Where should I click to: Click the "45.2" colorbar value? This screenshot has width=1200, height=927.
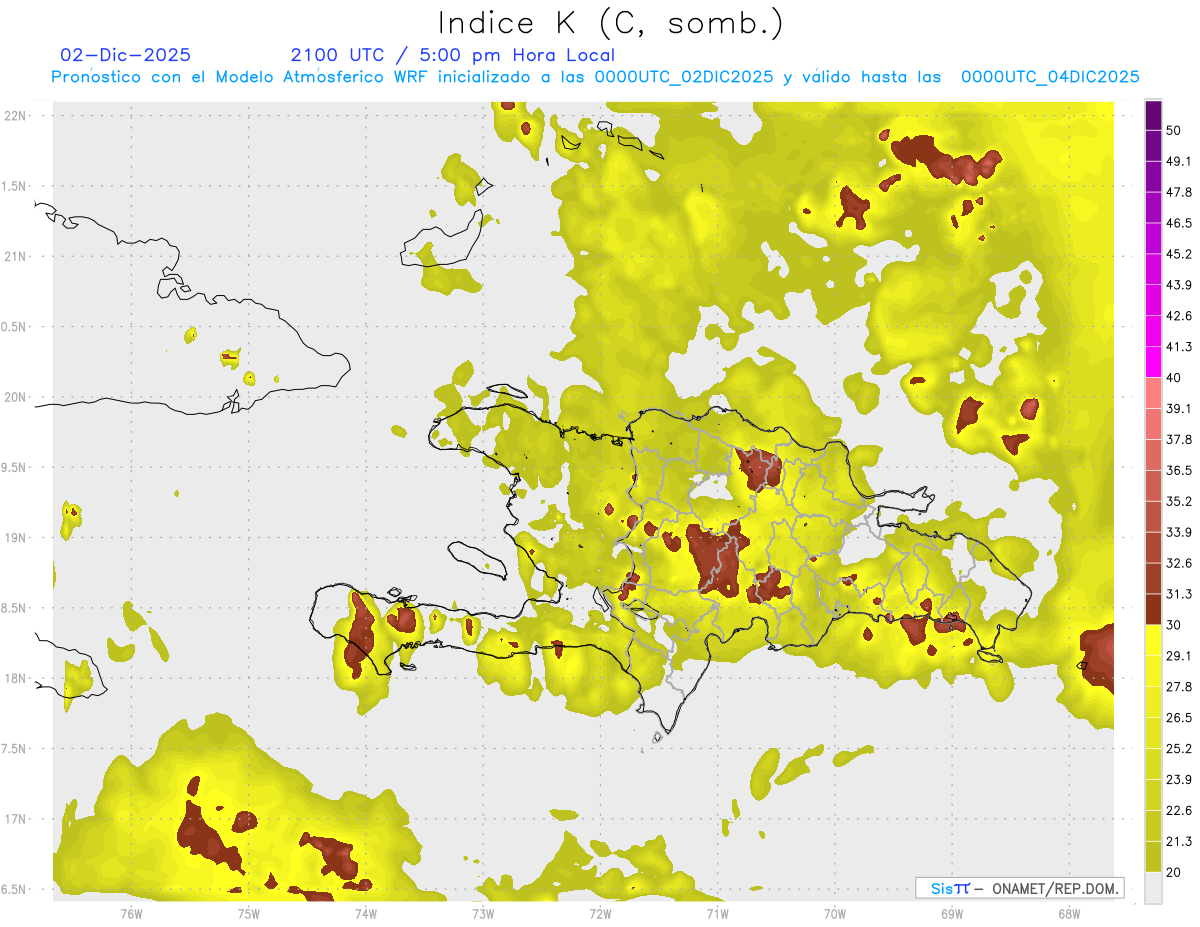click(x=1179, y=254)
